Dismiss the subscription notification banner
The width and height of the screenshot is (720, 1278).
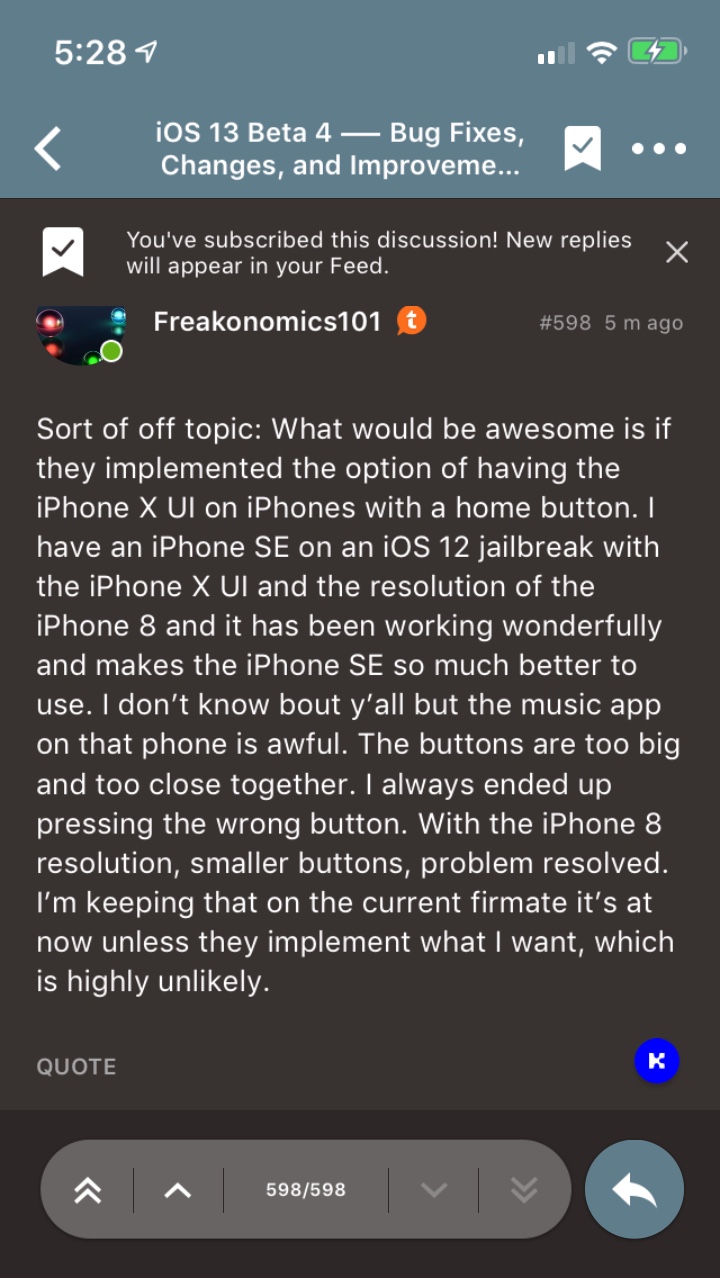point(677,252)
